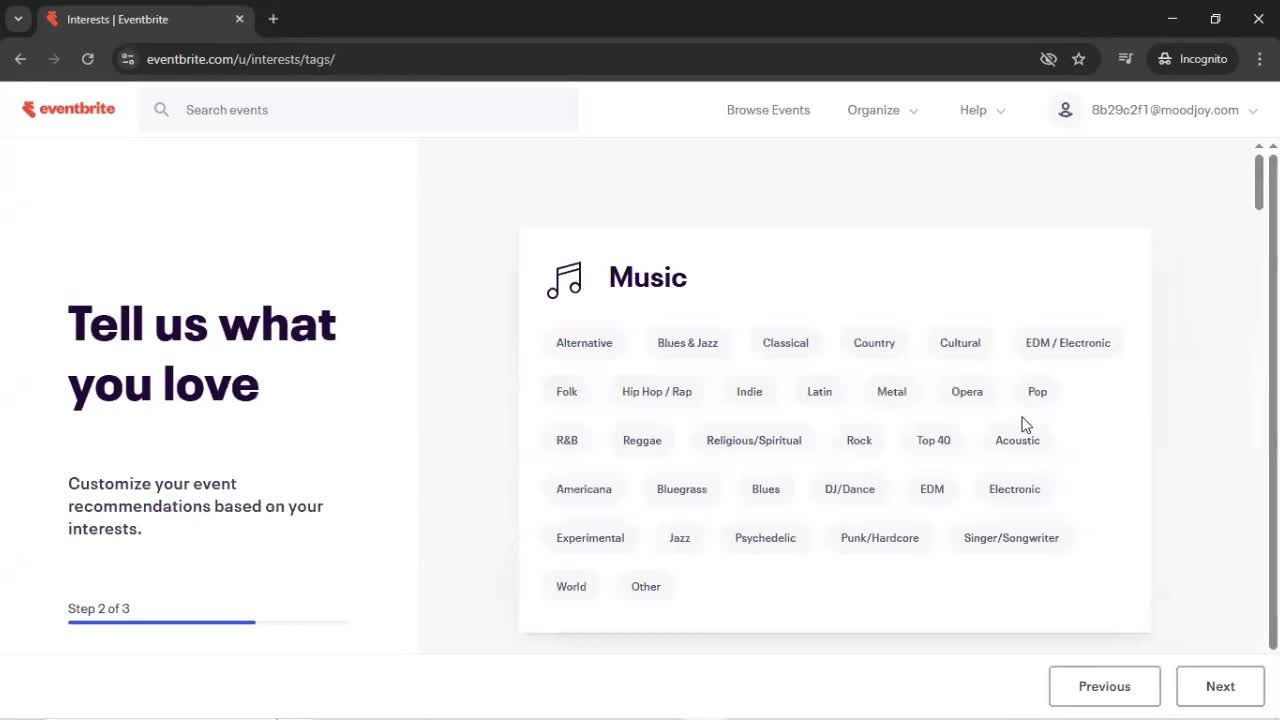The image size is (1280, 720).
Task: Click the page vertical scrollbar
Action: (x=1273, y=400)
